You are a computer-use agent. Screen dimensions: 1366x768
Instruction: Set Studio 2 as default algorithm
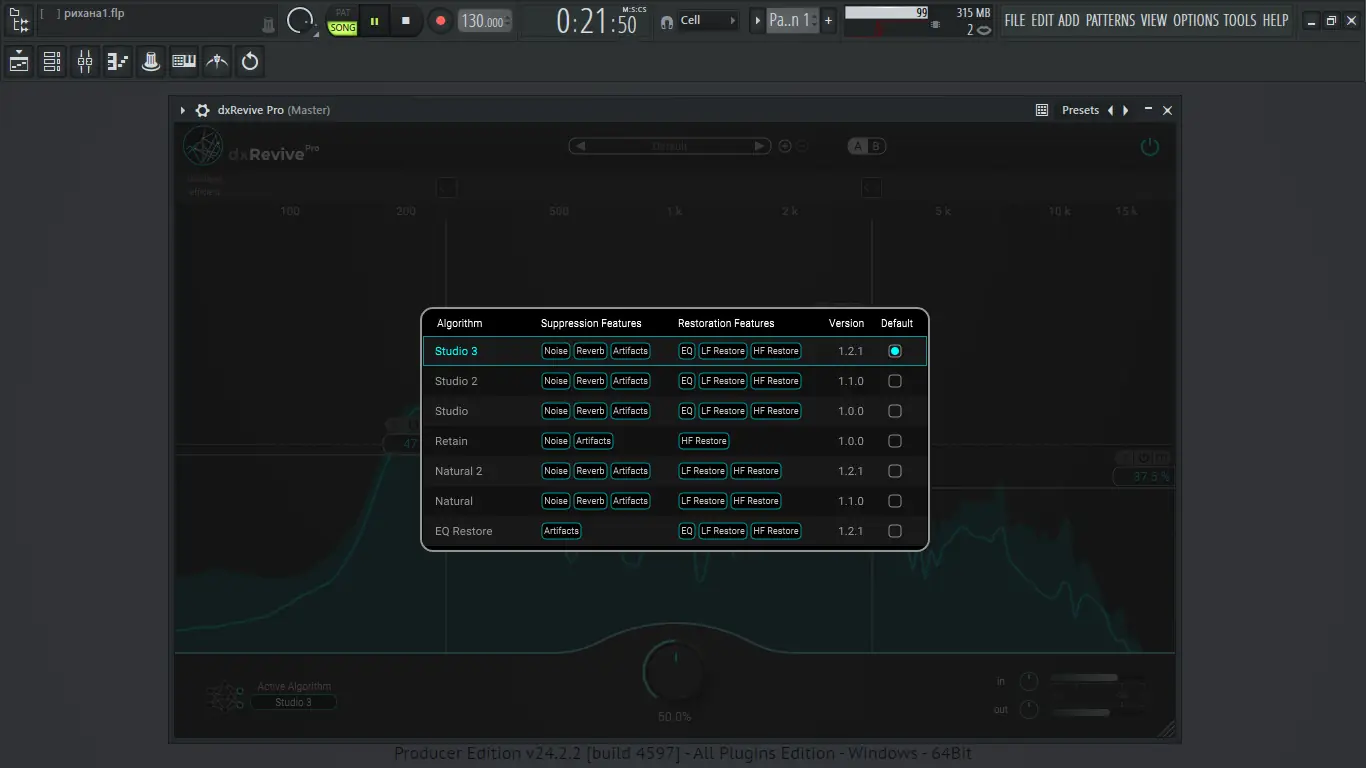[895, 381]
